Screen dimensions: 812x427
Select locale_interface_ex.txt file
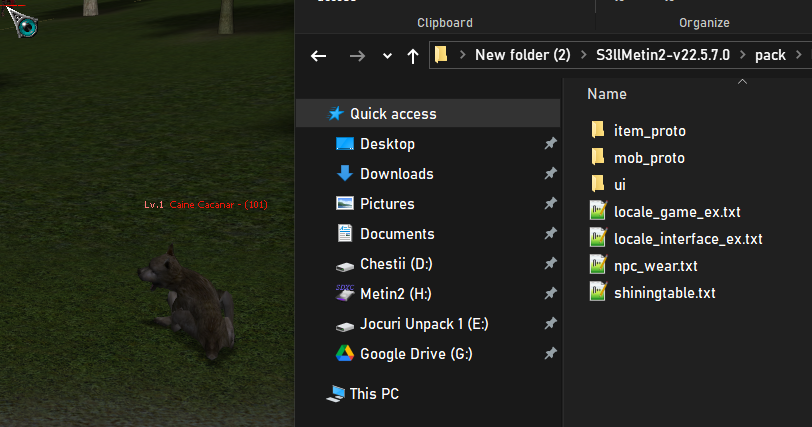pyautogui.click(x=688, y=239)
